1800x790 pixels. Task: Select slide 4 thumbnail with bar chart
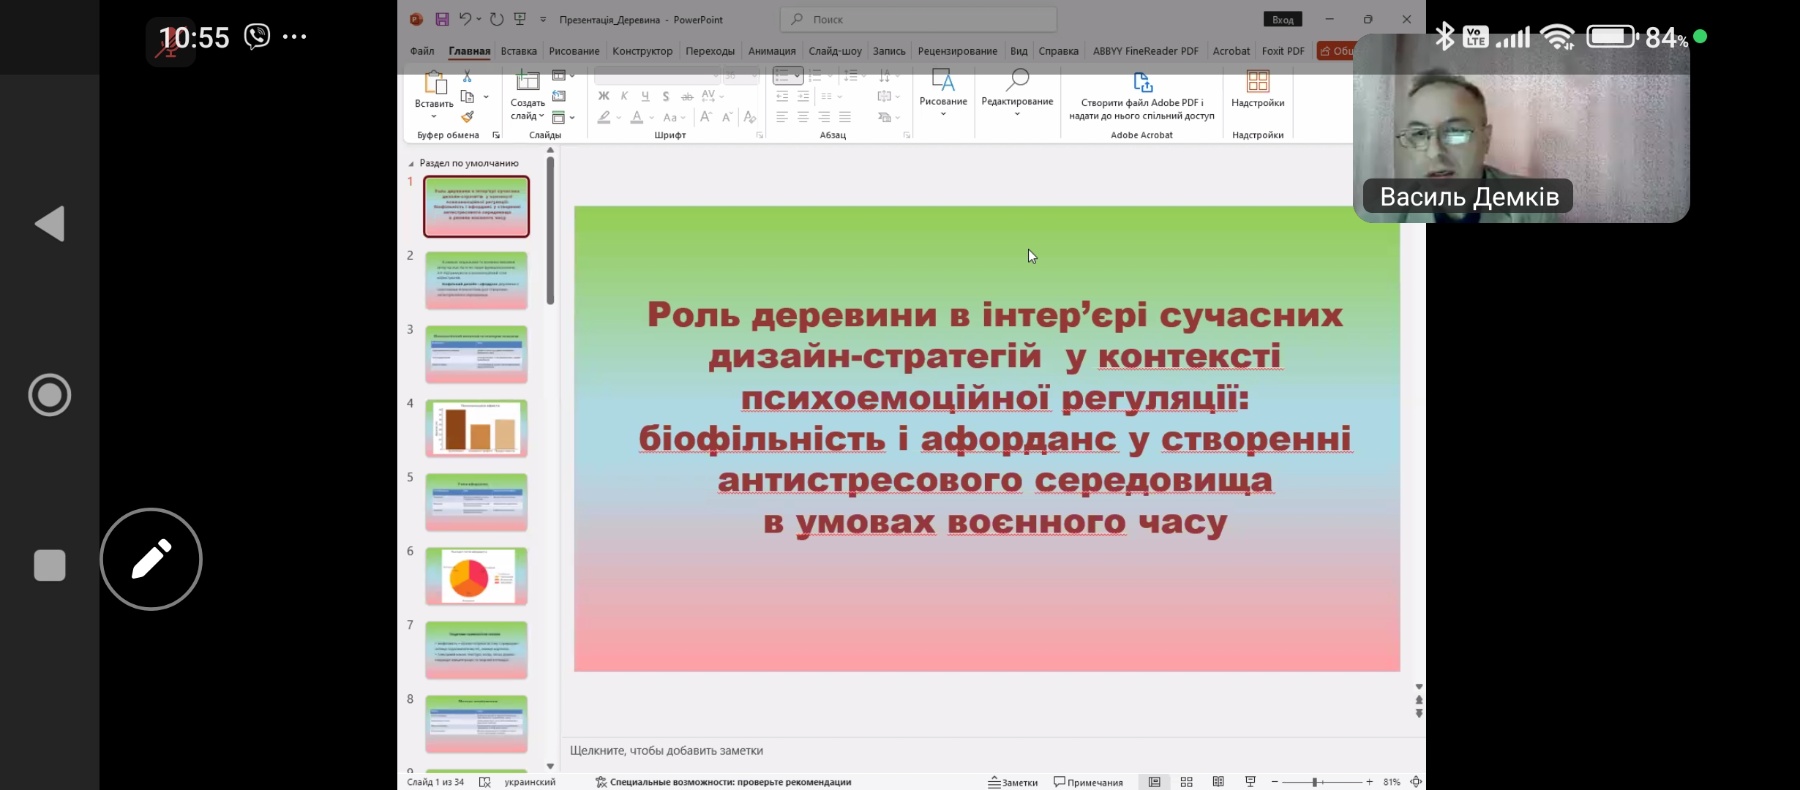[x=476, y=428]
